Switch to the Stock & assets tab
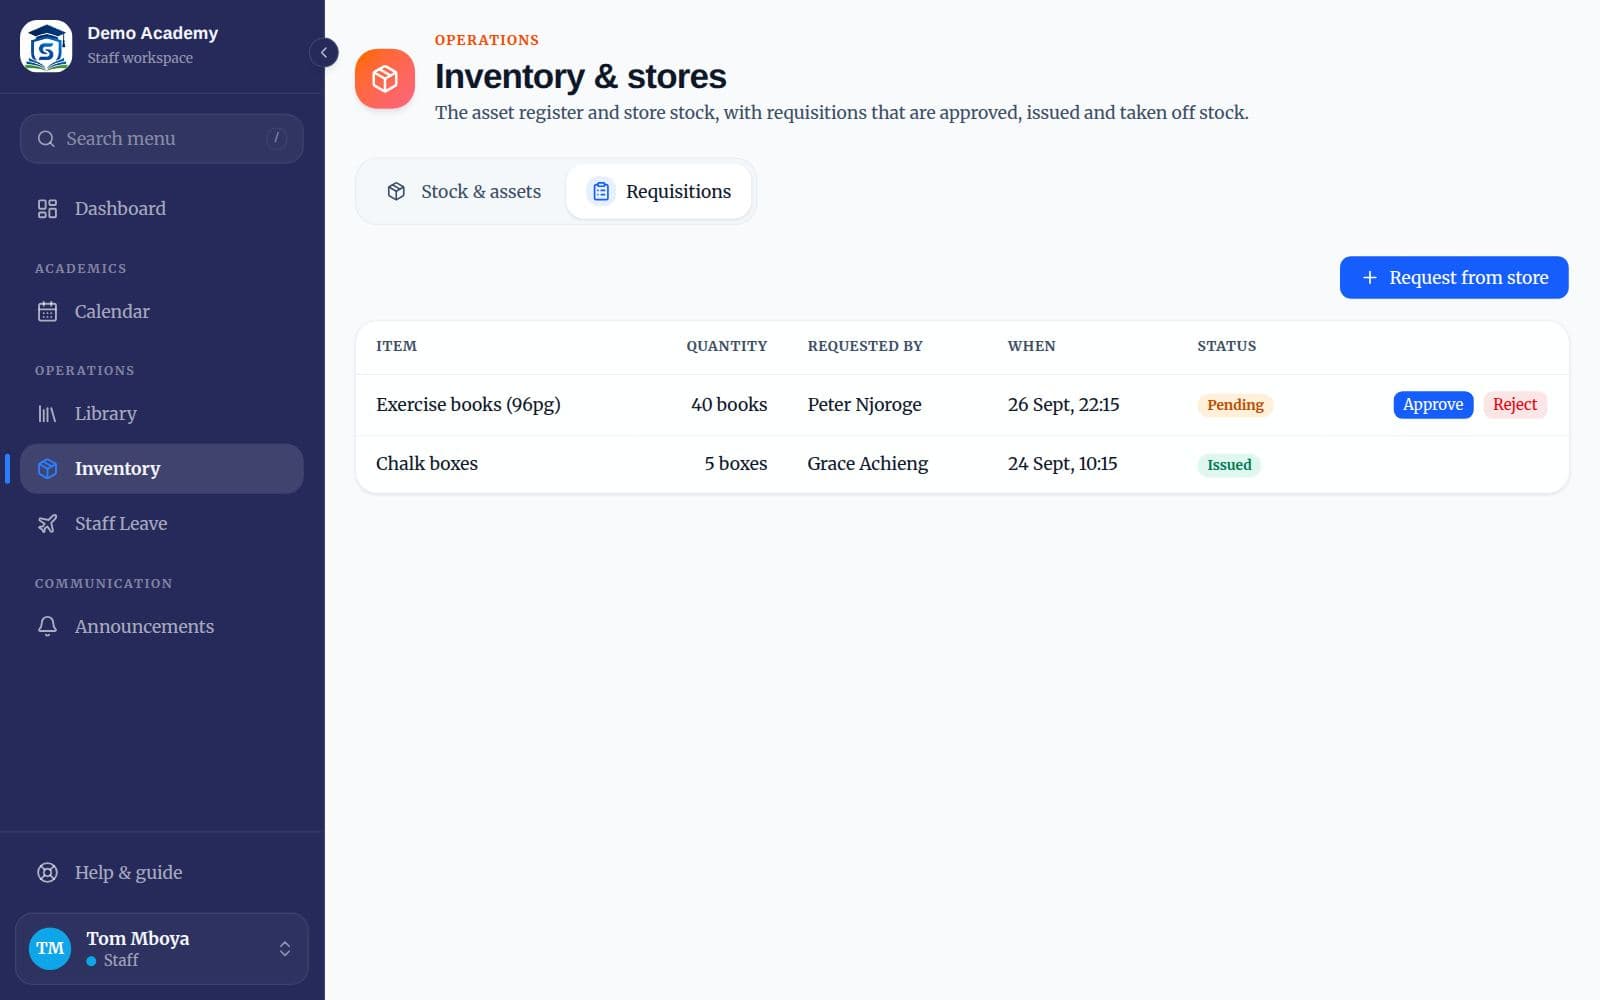This screenshot has height=1000, width=1600. coord(464,192)
